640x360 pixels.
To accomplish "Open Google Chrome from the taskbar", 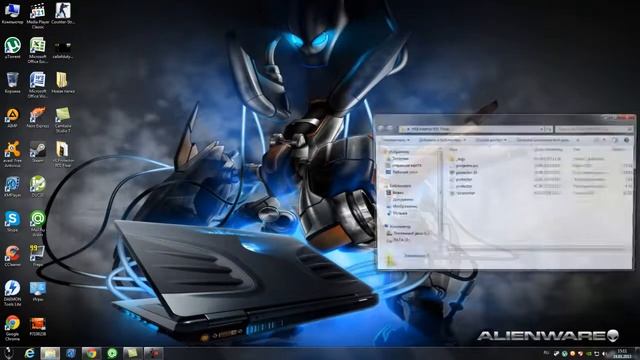I will pyautogui.click(x=91, y=353).
